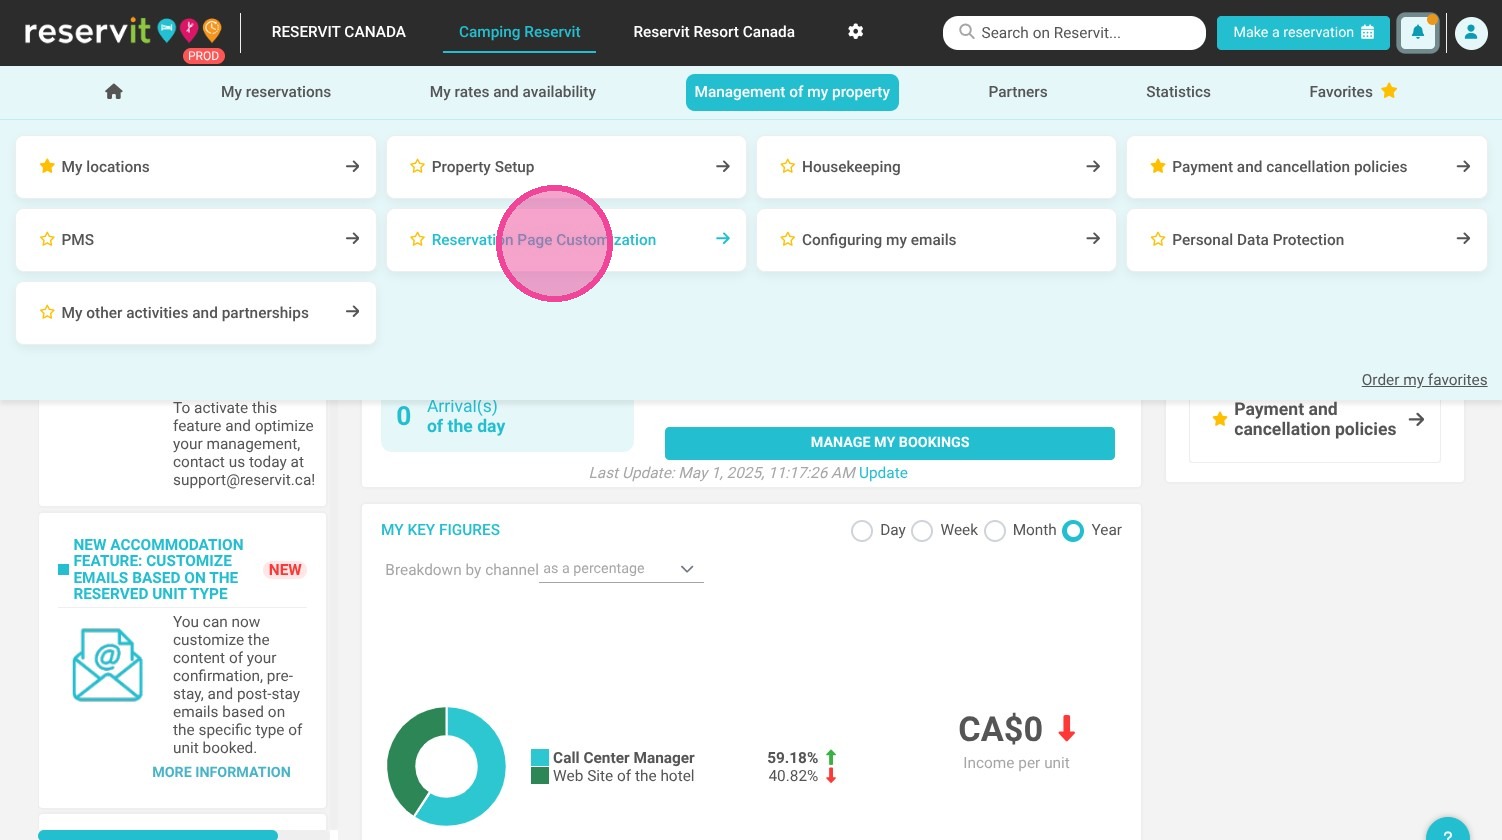Click the Order my favorites link
The width and height of the screenshot is (1502, 840).
[1424, 380]
